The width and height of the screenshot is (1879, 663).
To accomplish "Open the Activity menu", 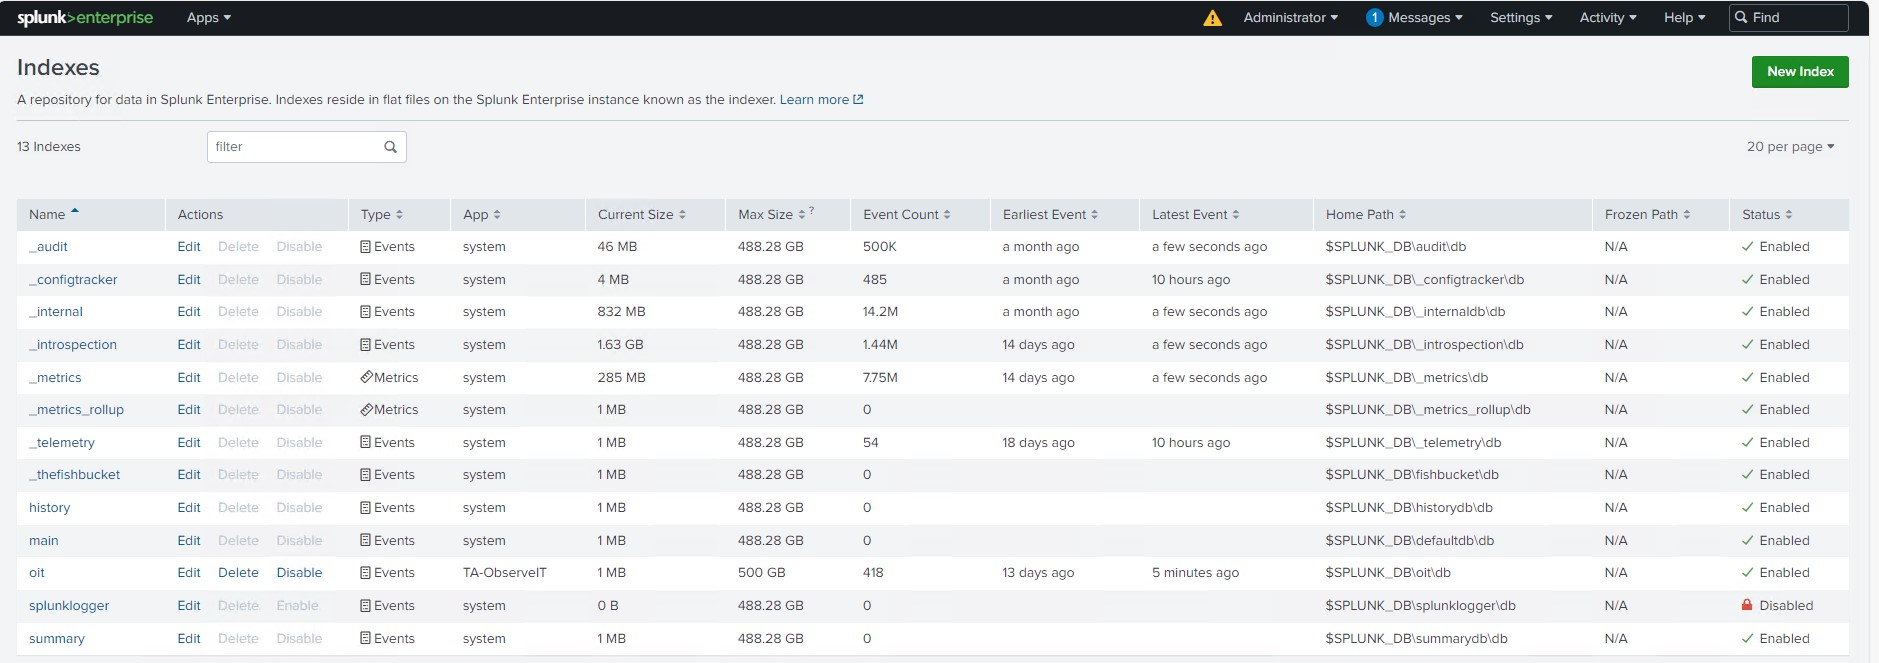I will [1607, 18].
